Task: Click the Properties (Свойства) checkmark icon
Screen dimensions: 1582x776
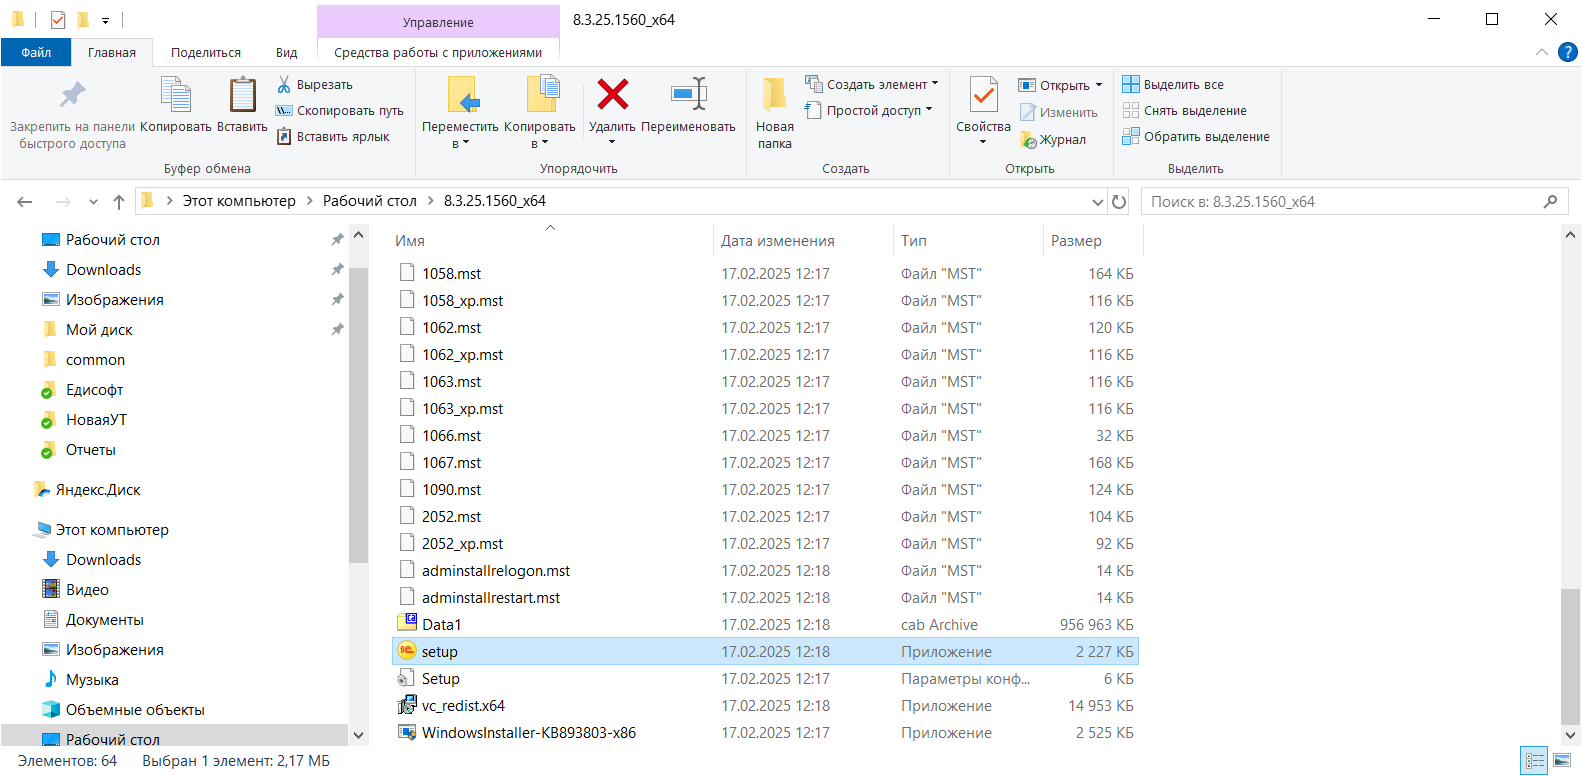Action: pyautogui.click(x=983, y=96)
